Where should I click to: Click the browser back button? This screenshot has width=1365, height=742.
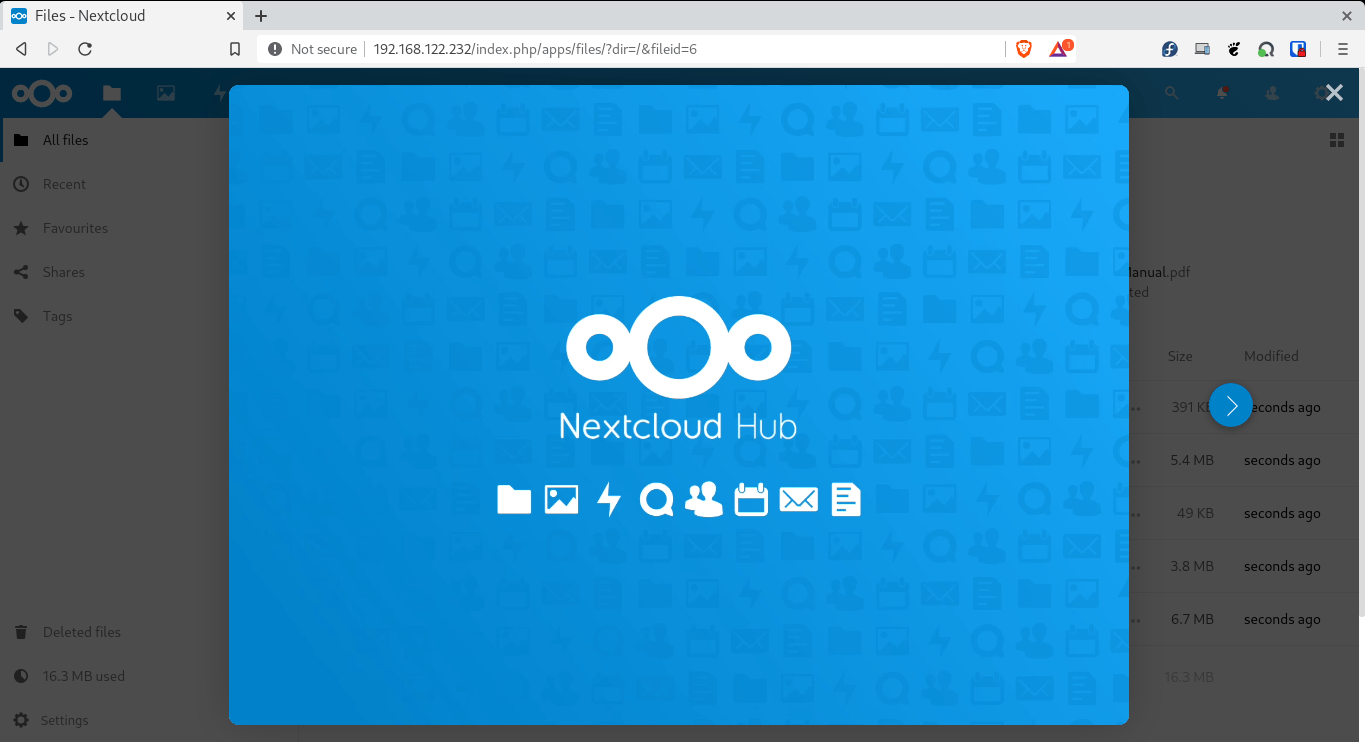click(x=21, y=49)
